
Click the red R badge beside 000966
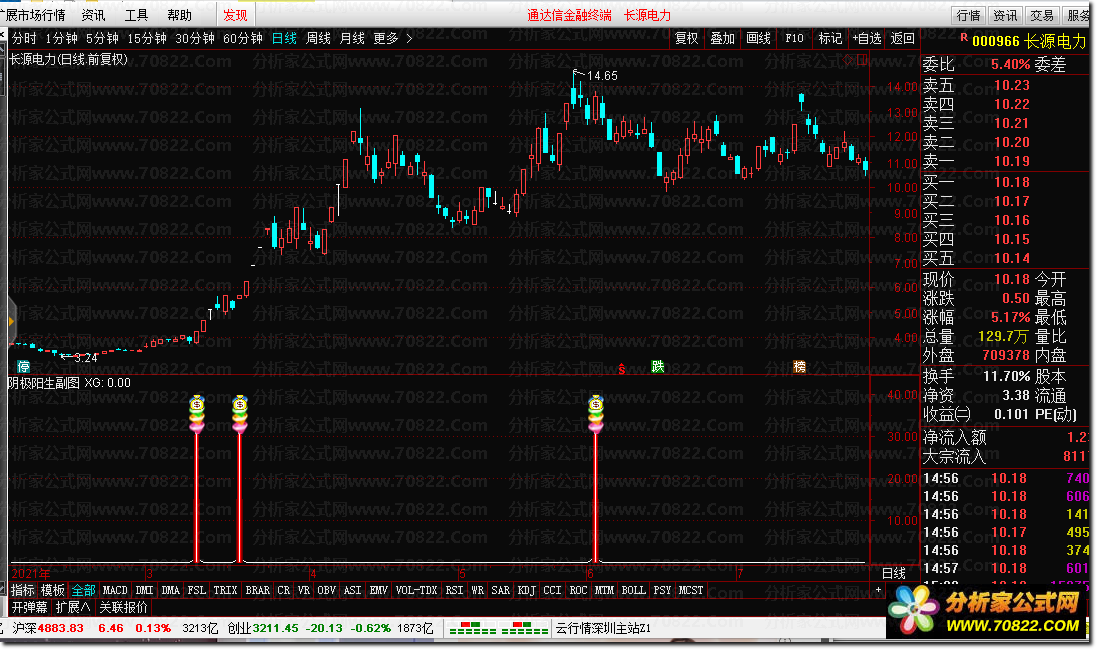pyautogui.click(x=964, y=37)
